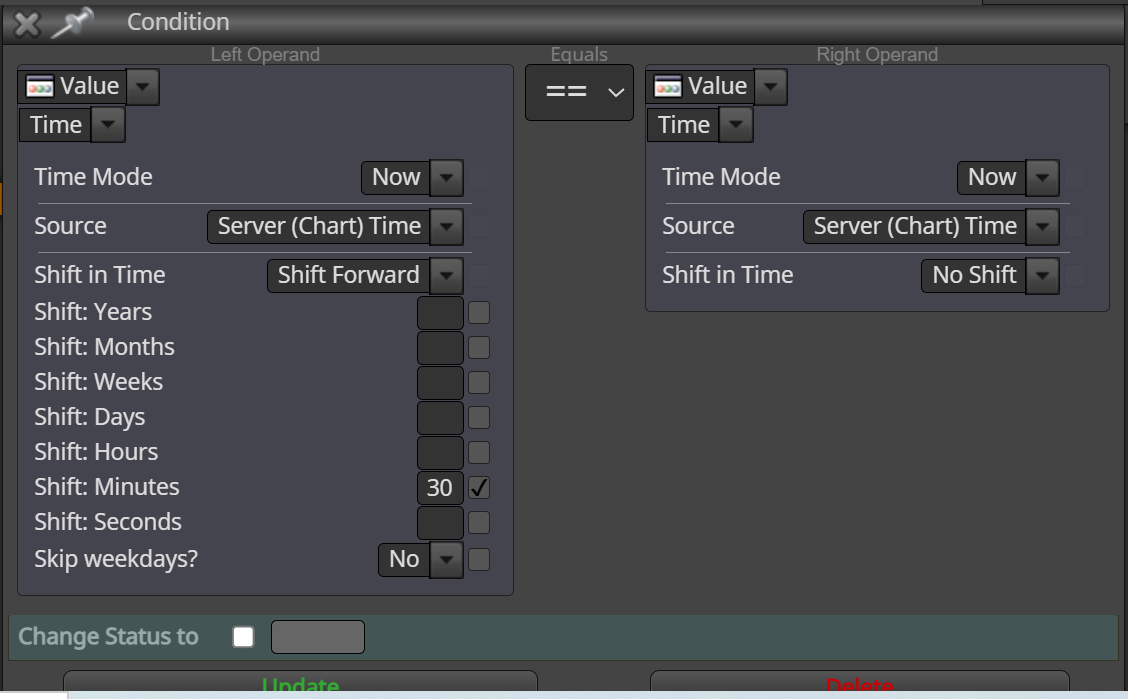Click the Shift: Weeks input field

coord(440,382)
